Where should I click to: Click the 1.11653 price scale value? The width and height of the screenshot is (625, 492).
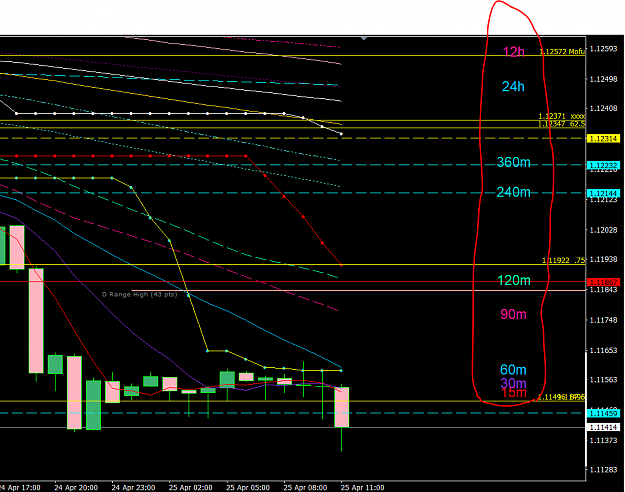point(603,350)
